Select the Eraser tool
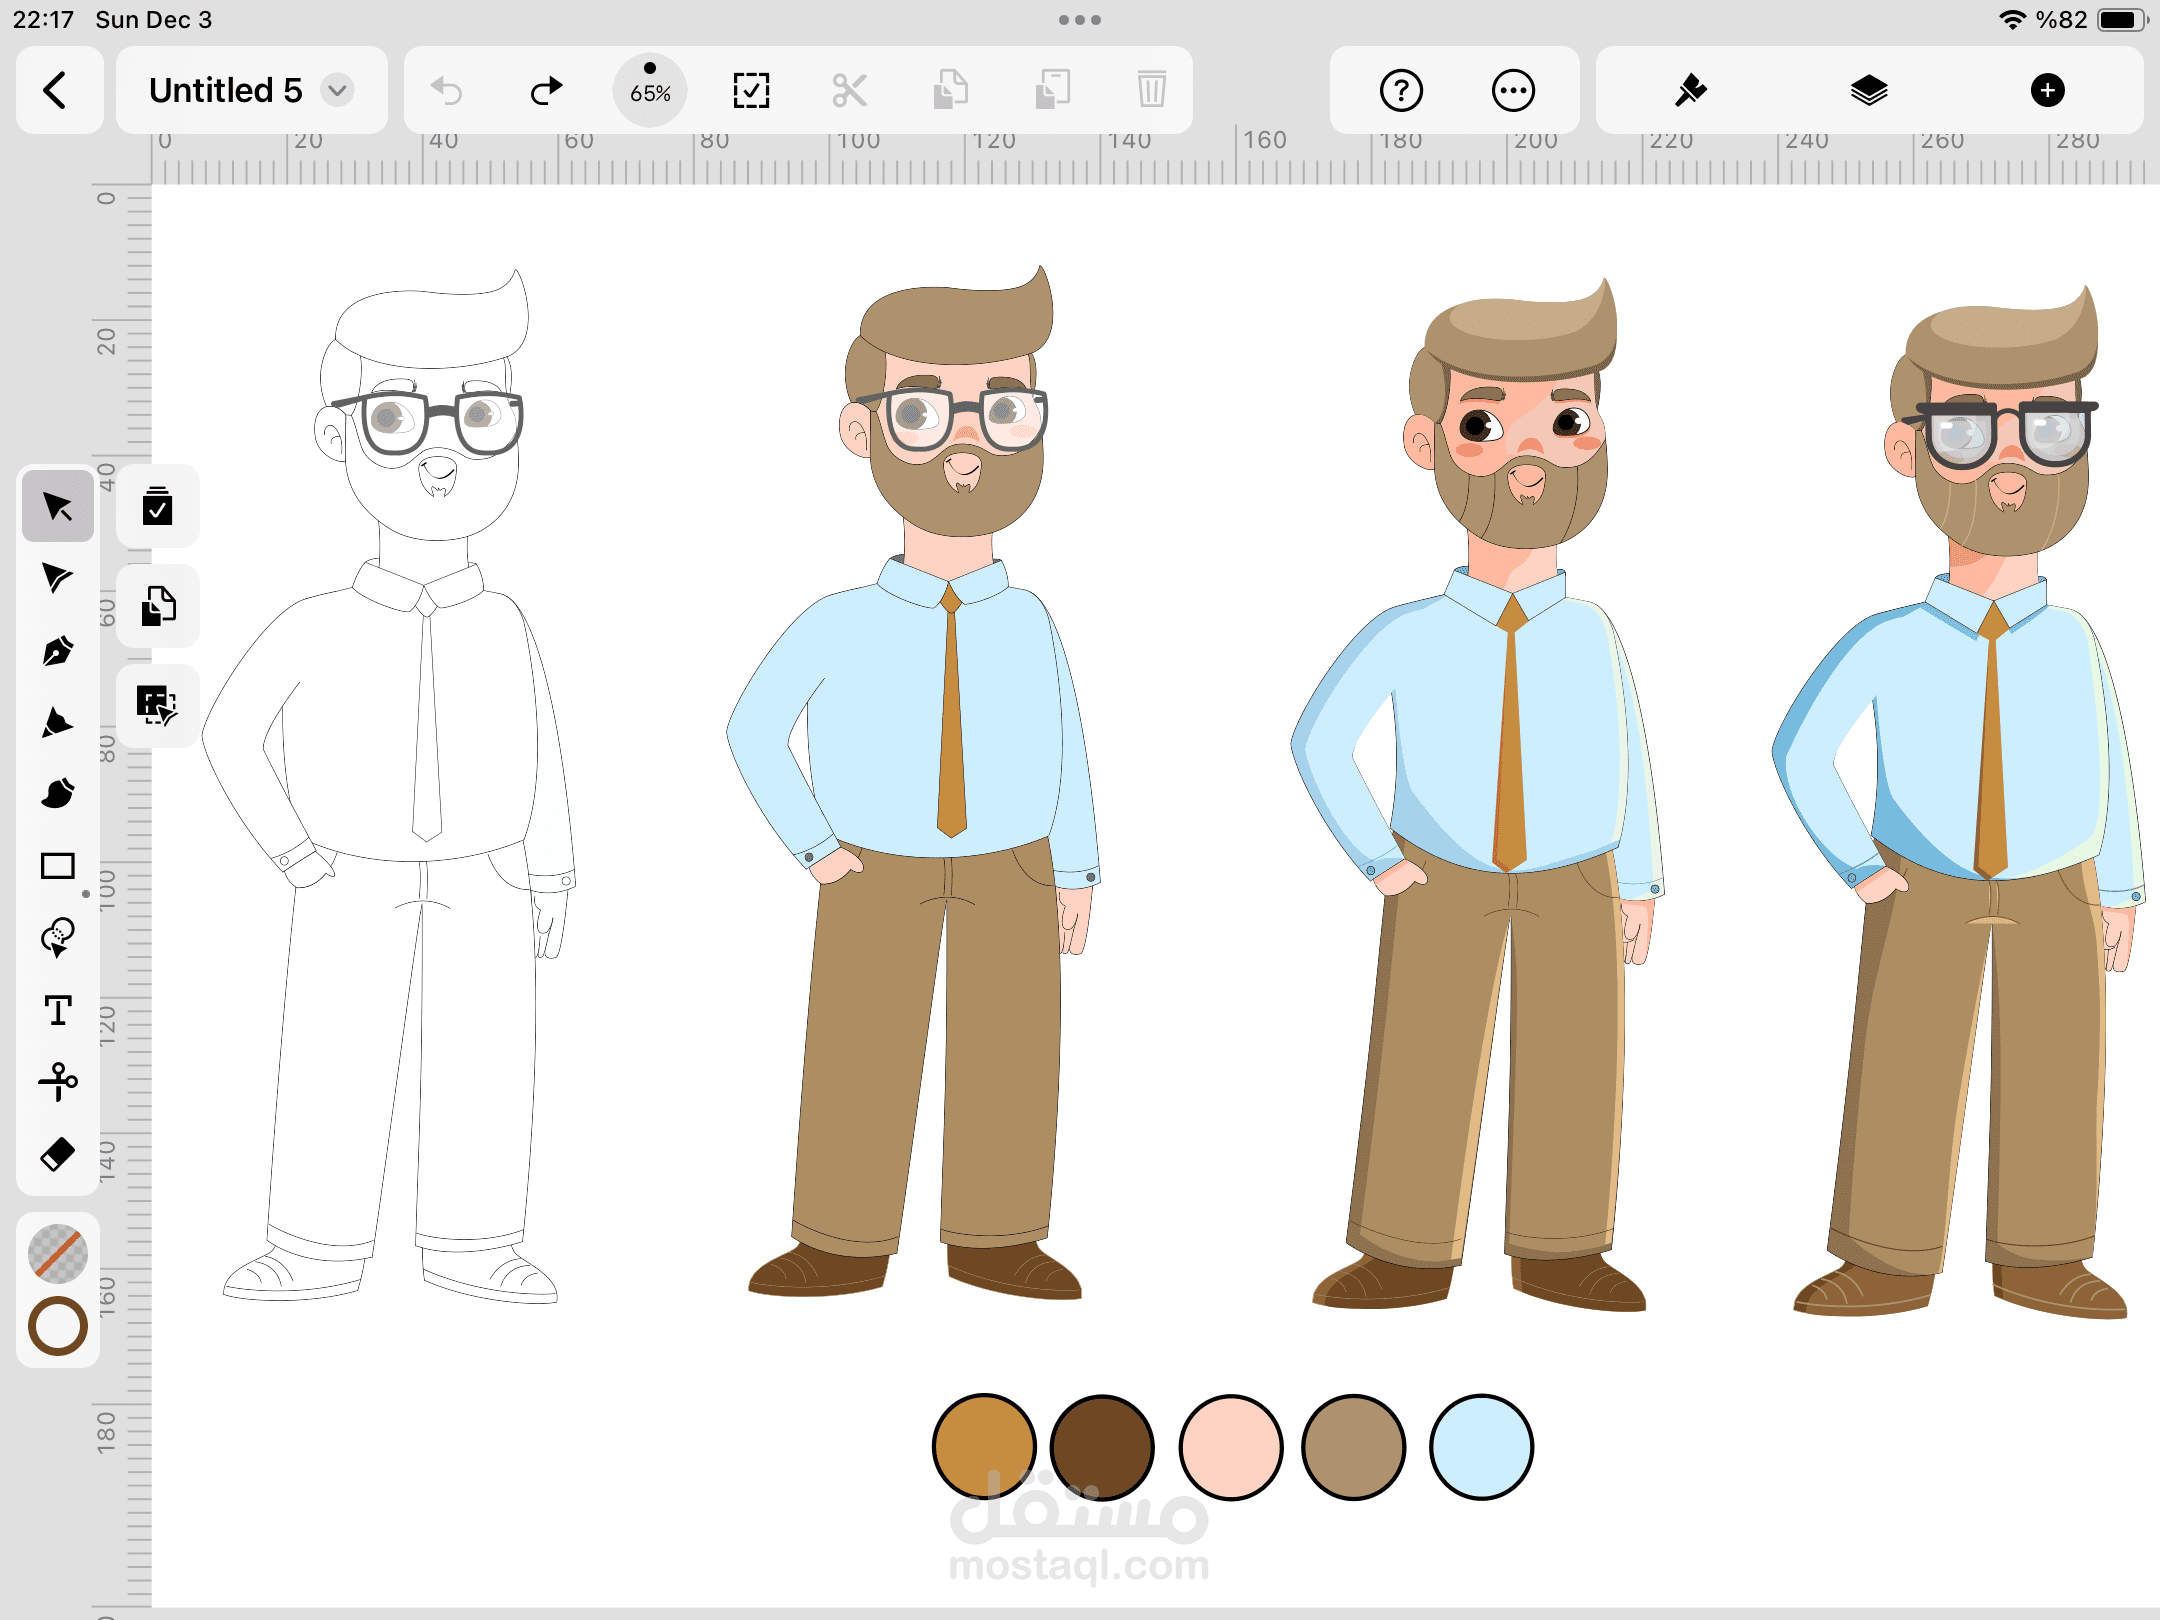Screen dimensions: 2160x1620 pos(58,1154)
